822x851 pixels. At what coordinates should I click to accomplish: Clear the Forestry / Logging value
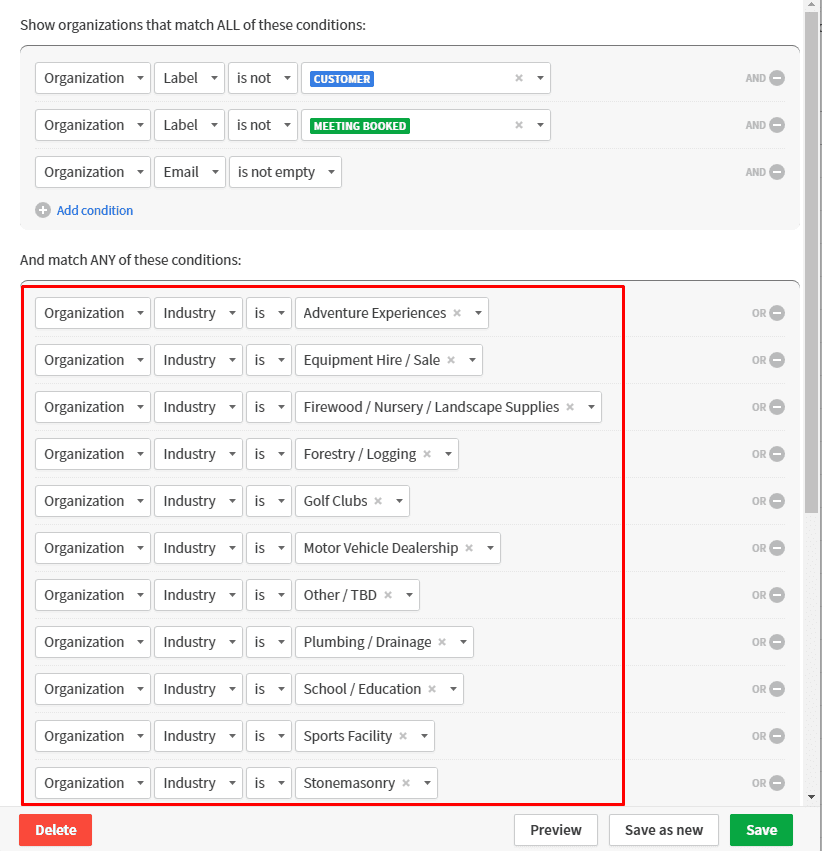pyautogui.click(x=427, y=454)
